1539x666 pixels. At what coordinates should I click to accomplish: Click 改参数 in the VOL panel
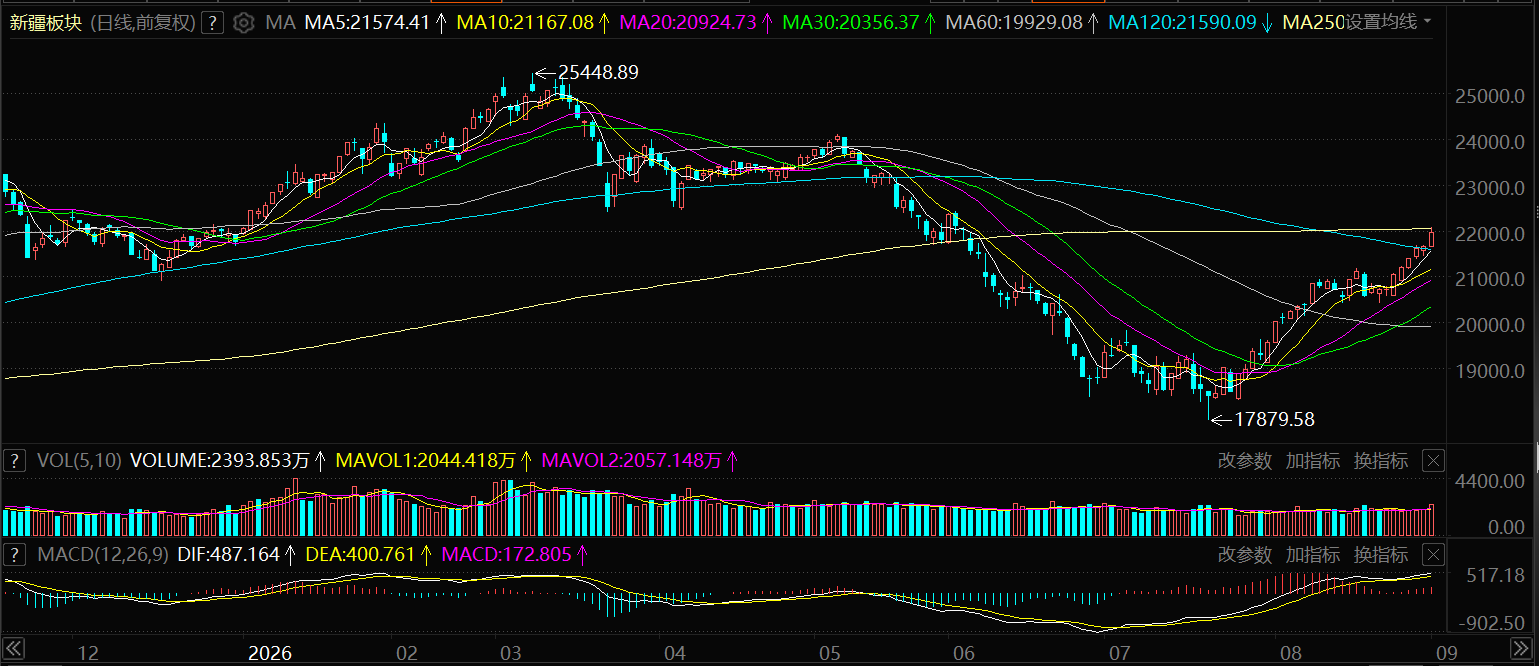pos(1245,461)
